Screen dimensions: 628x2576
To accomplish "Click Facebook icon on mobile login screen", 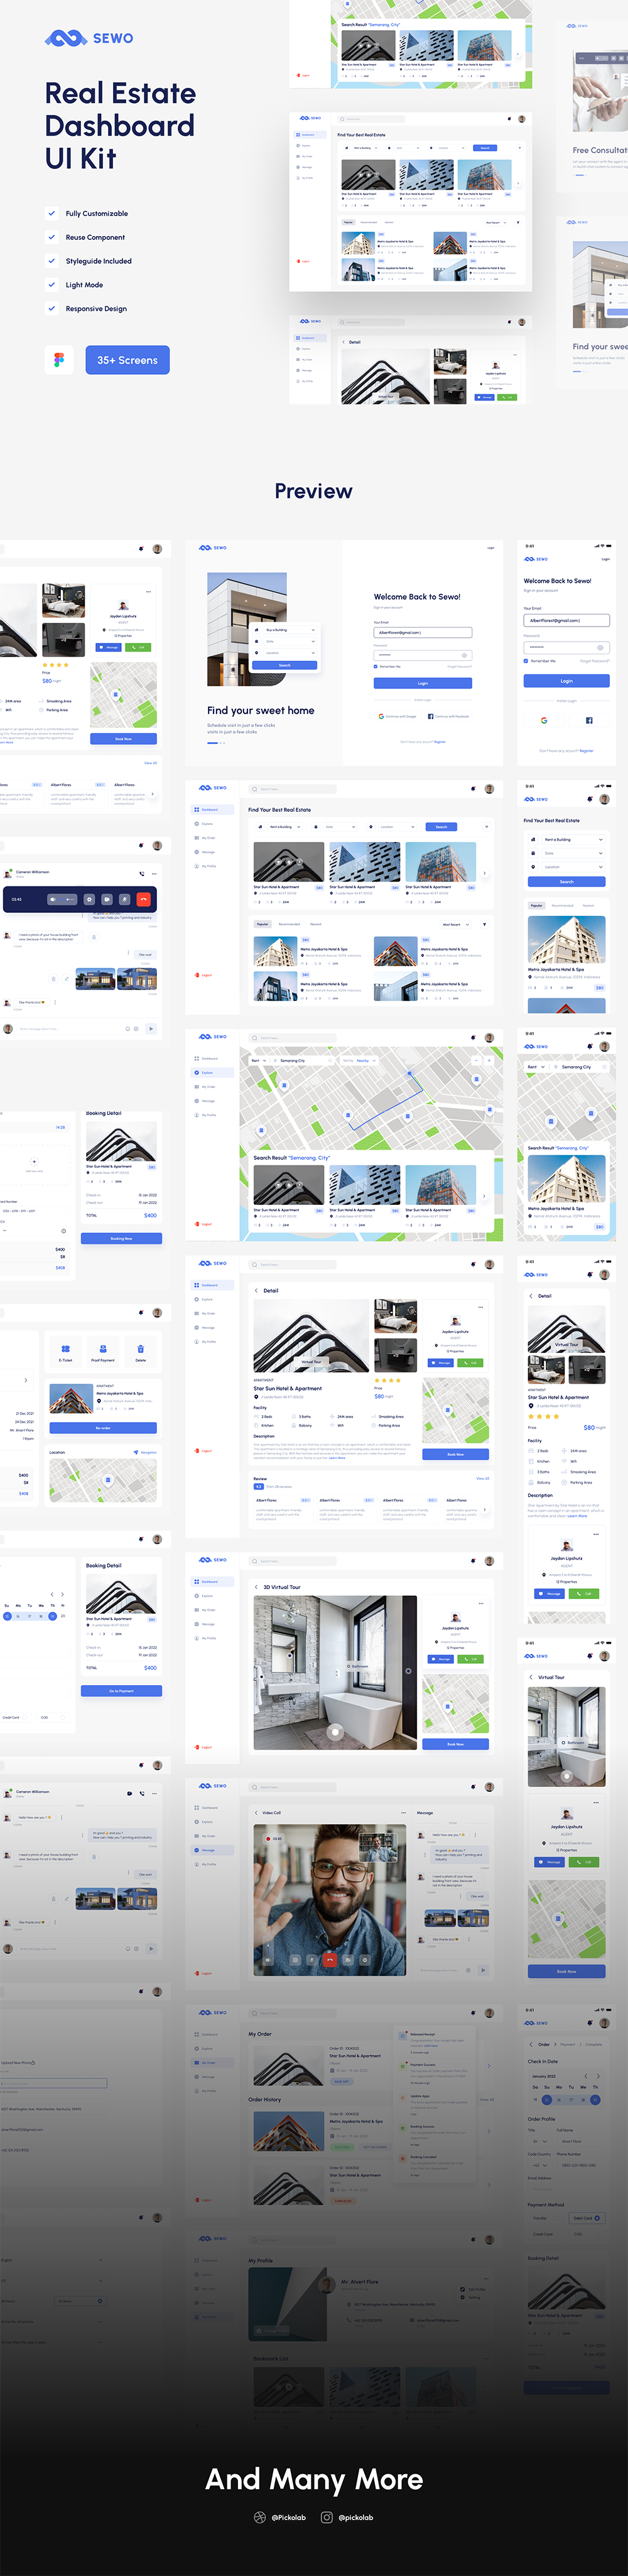I will (589, 720).
